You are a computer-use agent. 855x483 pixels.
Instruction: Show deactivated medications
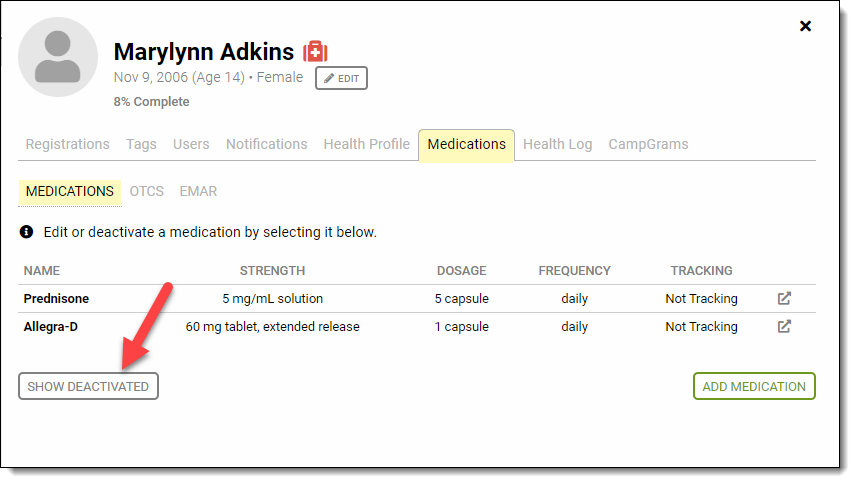88,386
